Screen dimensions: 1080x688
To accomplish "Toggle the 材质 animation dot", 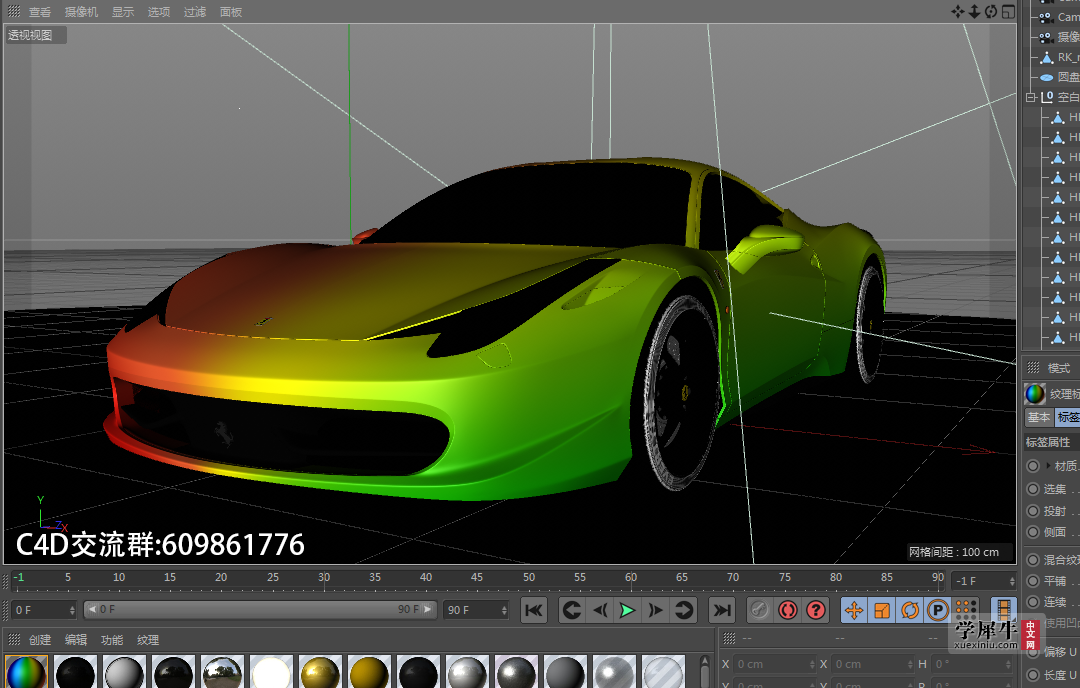I will point(1032,466).
